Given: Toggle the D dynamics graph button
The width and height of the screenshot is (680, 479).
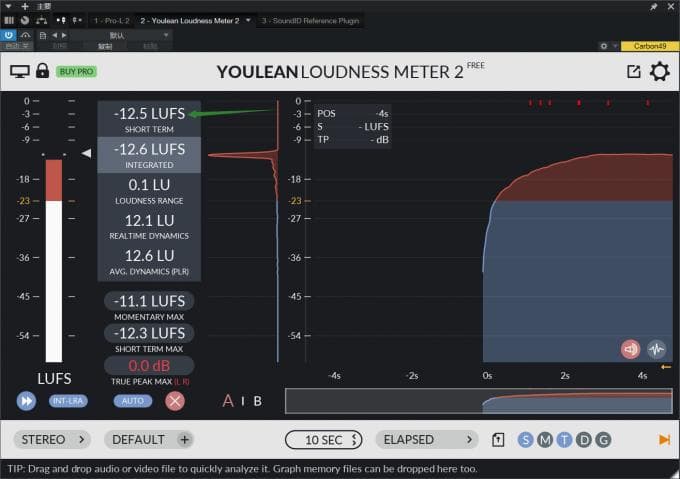Looking at the screenshot, I should [584, 440].
